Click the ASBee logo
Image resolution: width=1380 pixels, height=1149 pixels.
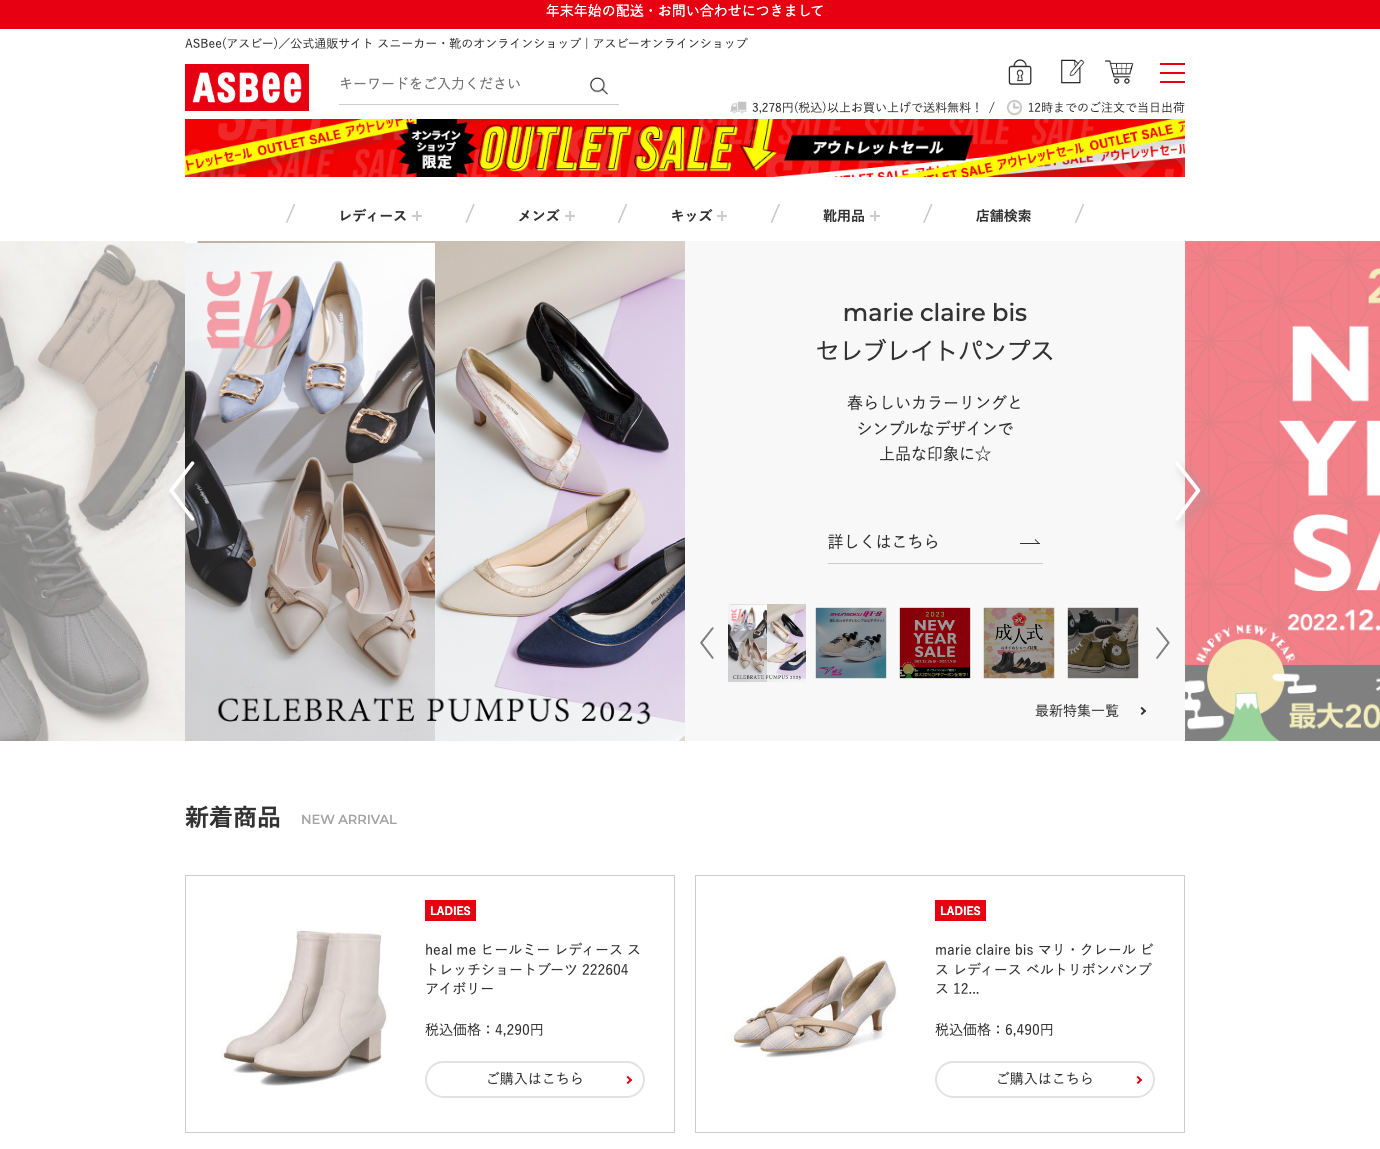point(247,88)
